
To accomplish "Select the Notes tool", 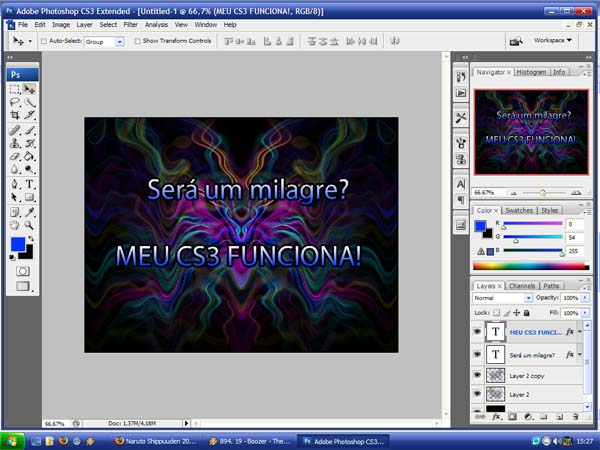I will [15, 212].
